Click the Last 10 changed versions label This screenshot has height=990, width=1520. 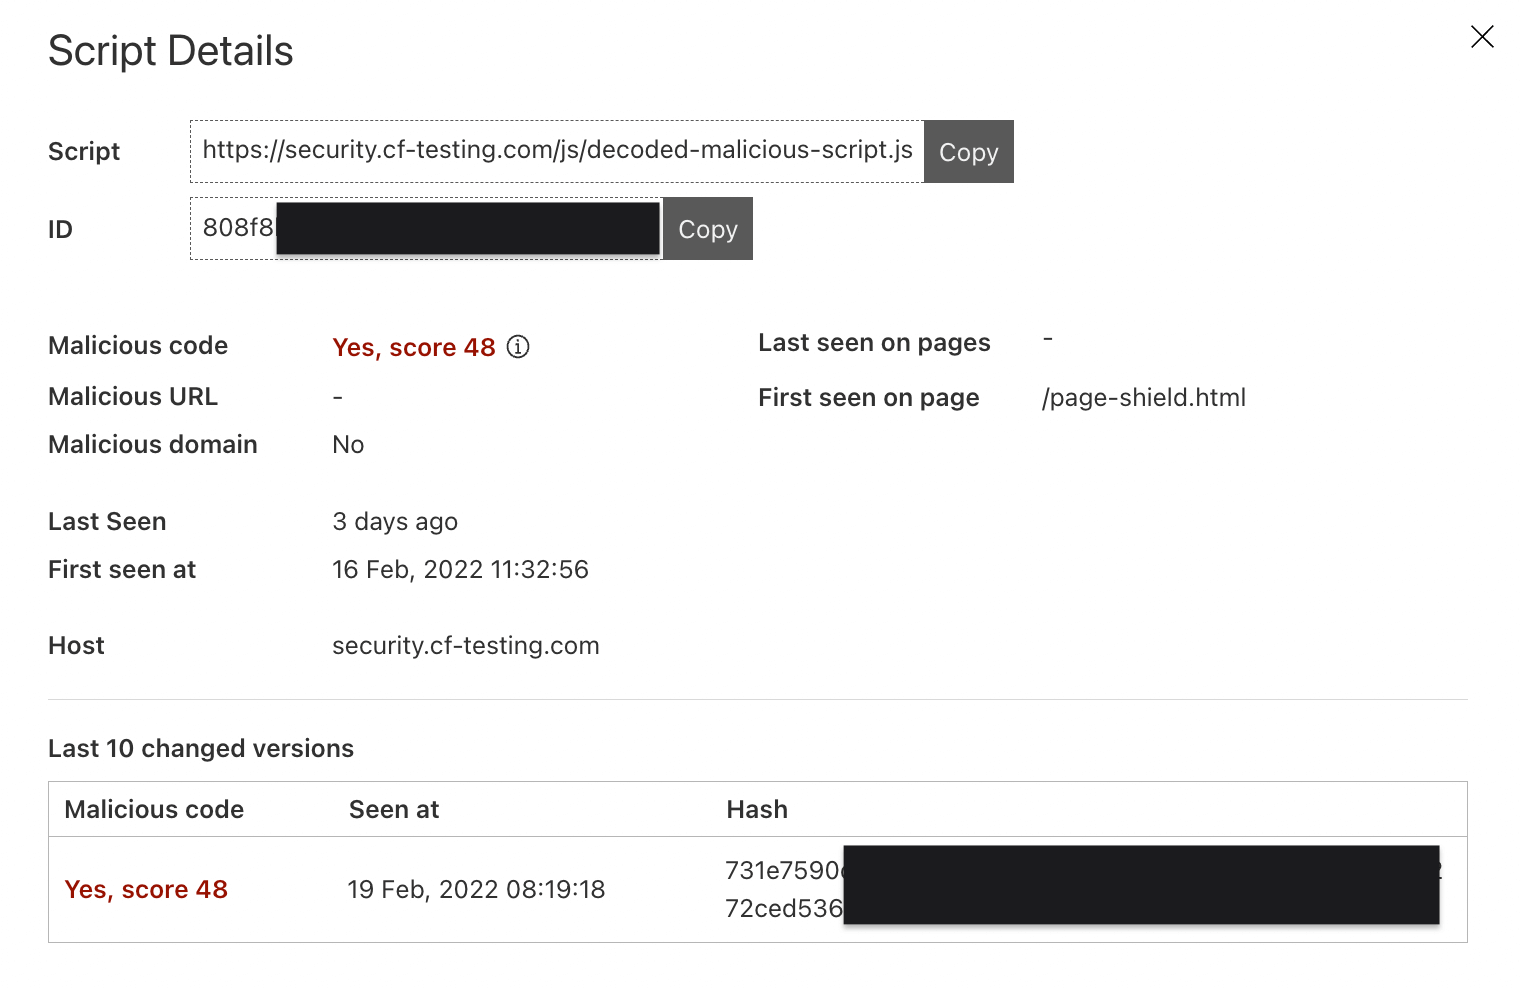(x=200, y=748)
